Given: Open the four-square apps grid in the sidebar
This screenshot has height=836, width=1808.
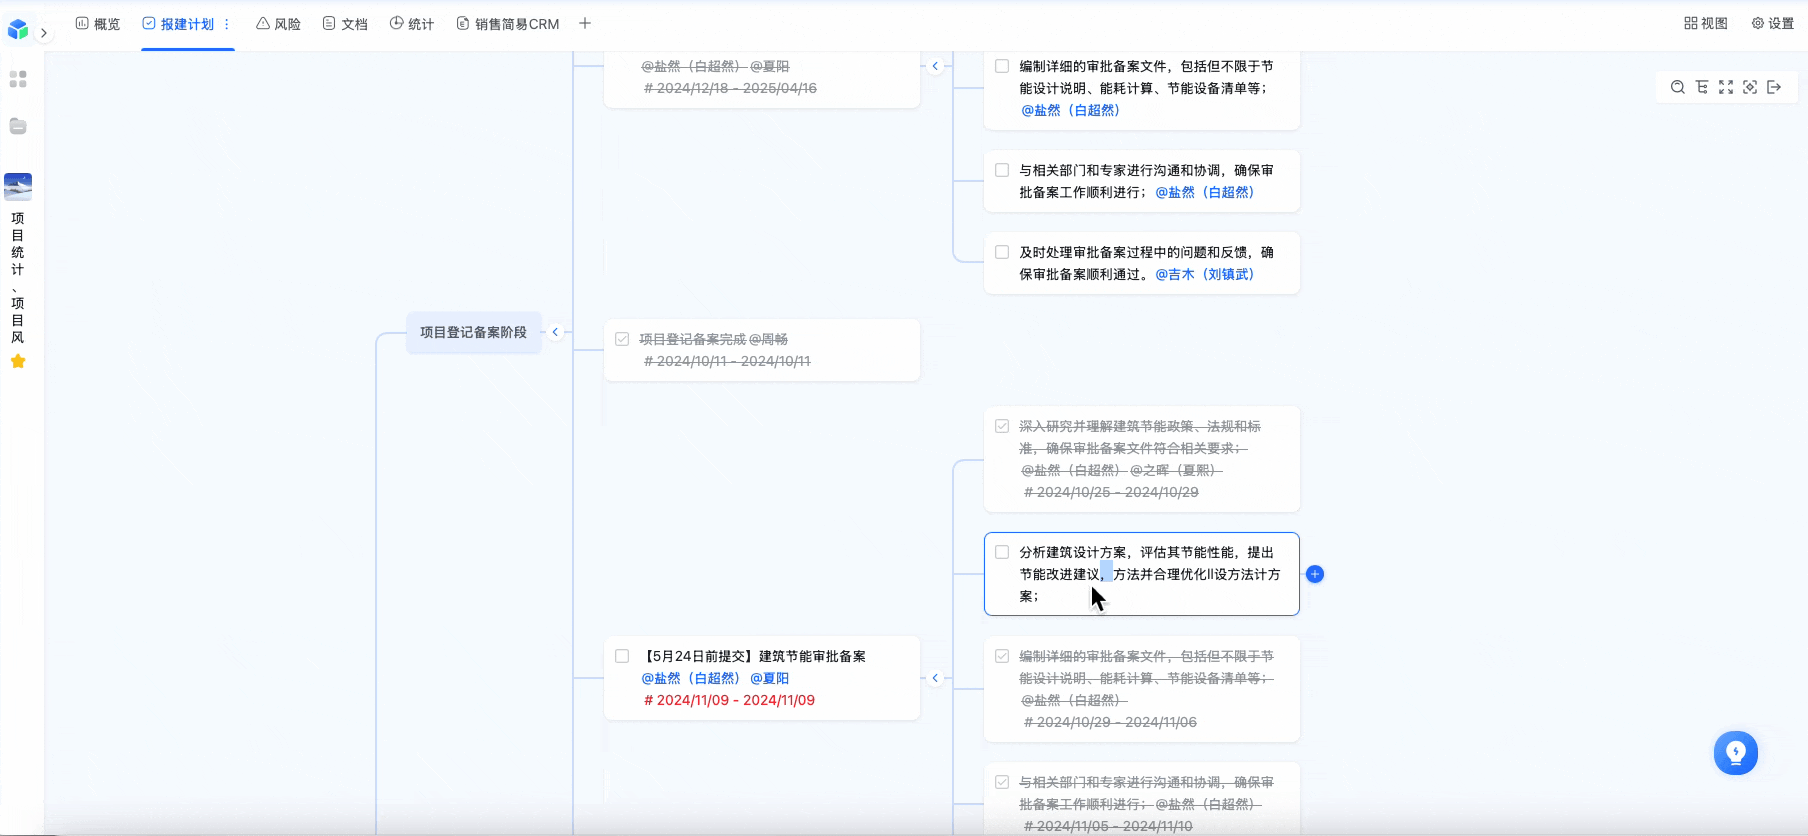Looking at the screenshot, I should point(18,79).
